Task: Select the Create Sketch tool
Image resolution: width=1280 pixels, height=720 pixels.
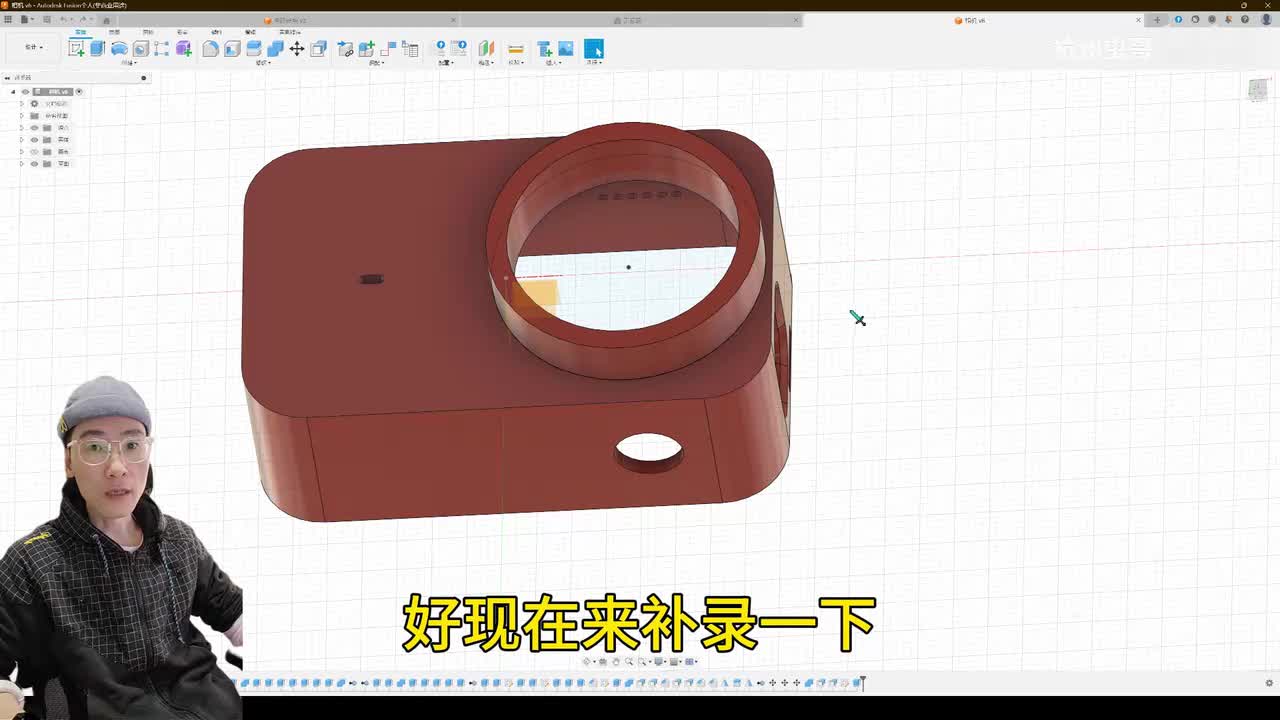Action: [x=76, y=48]
